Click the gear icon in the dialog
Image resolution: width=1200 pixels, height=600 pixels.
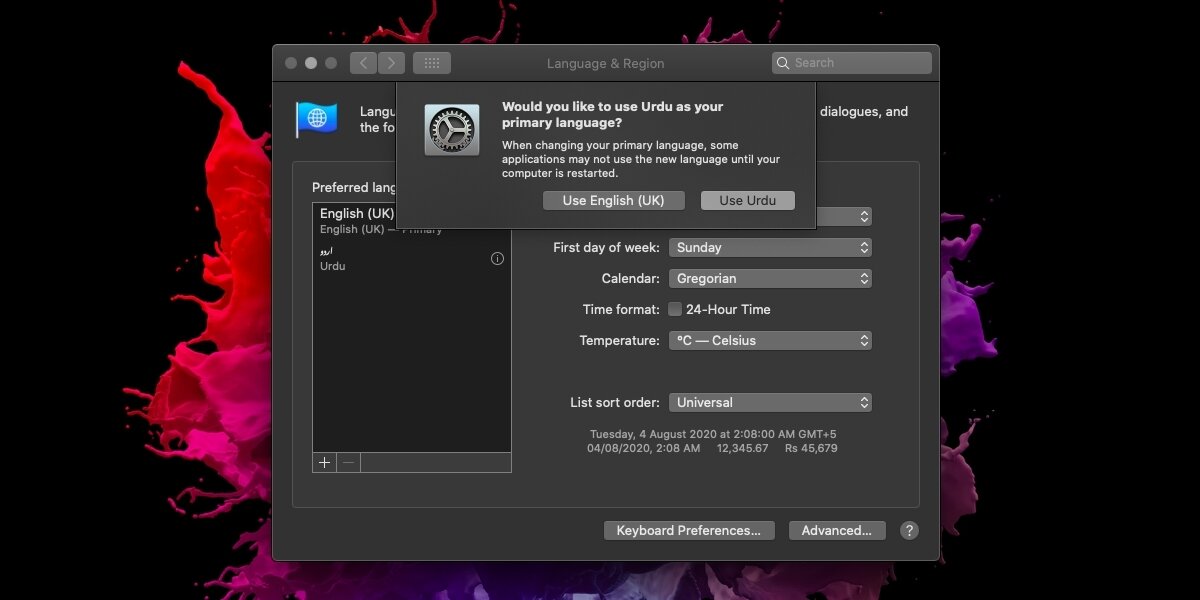pos(451,129)
